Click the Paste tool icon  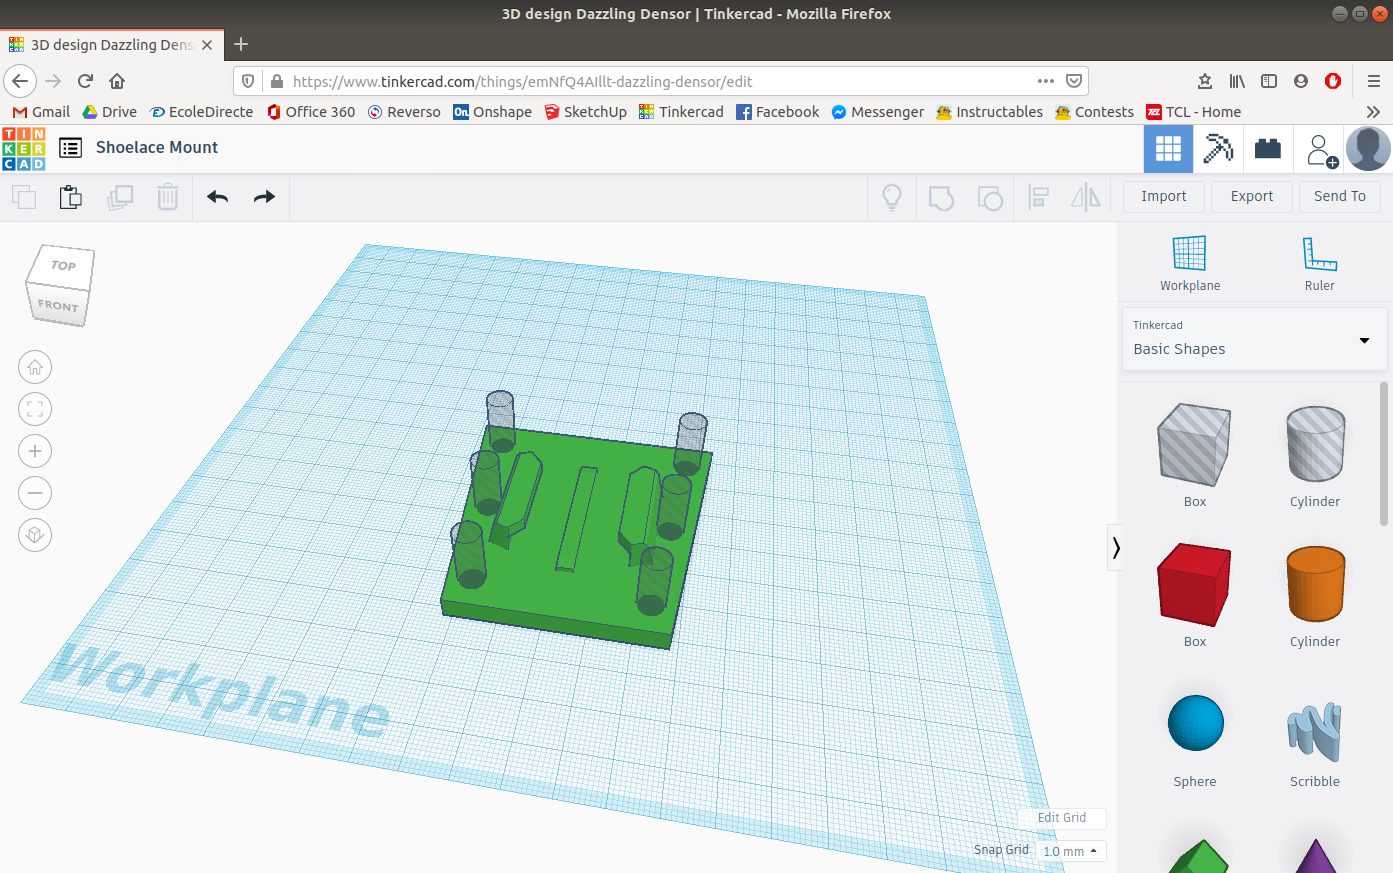click(x=70, y=197)
